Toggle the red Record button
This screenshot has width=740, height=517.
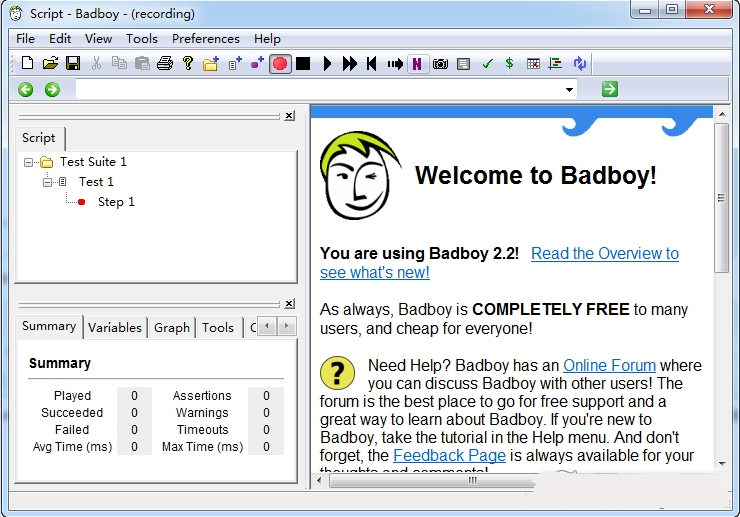pyautogui.click(x=280, y=64)
